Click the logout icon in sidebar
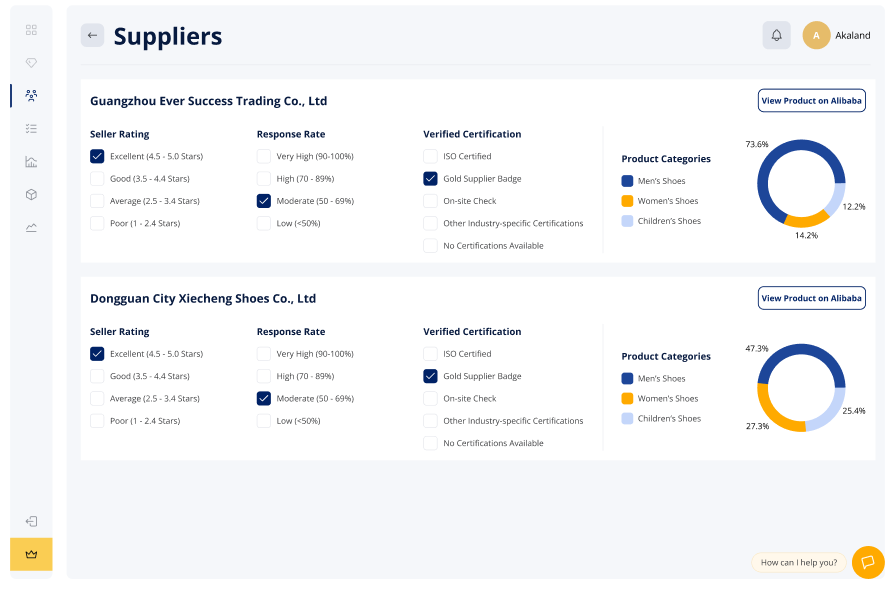Screen dimensions: 896x590 pos(31,521)
